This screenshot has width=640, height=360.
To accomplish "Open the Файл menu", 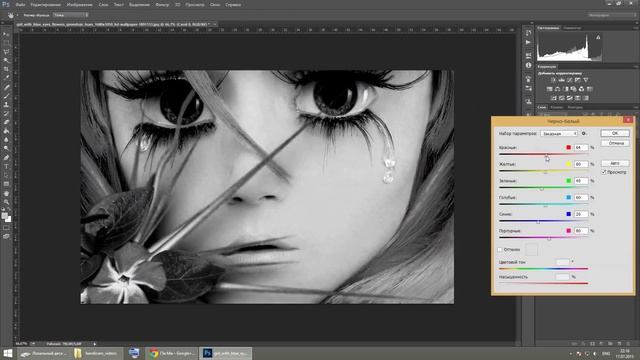I will pyautogui.click(x=20, y=5).
